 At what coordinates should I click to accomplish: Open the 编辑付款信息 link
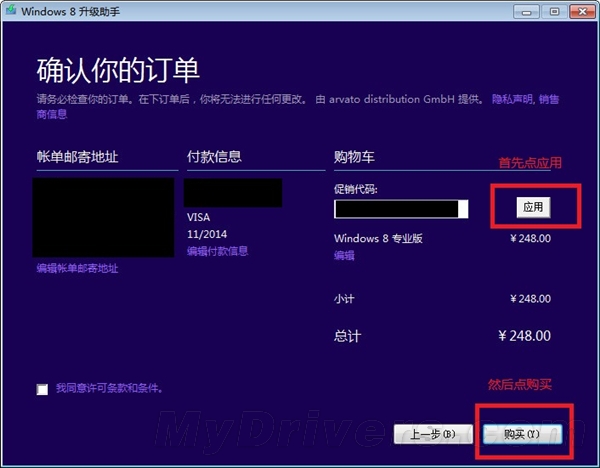pos(217,251)
